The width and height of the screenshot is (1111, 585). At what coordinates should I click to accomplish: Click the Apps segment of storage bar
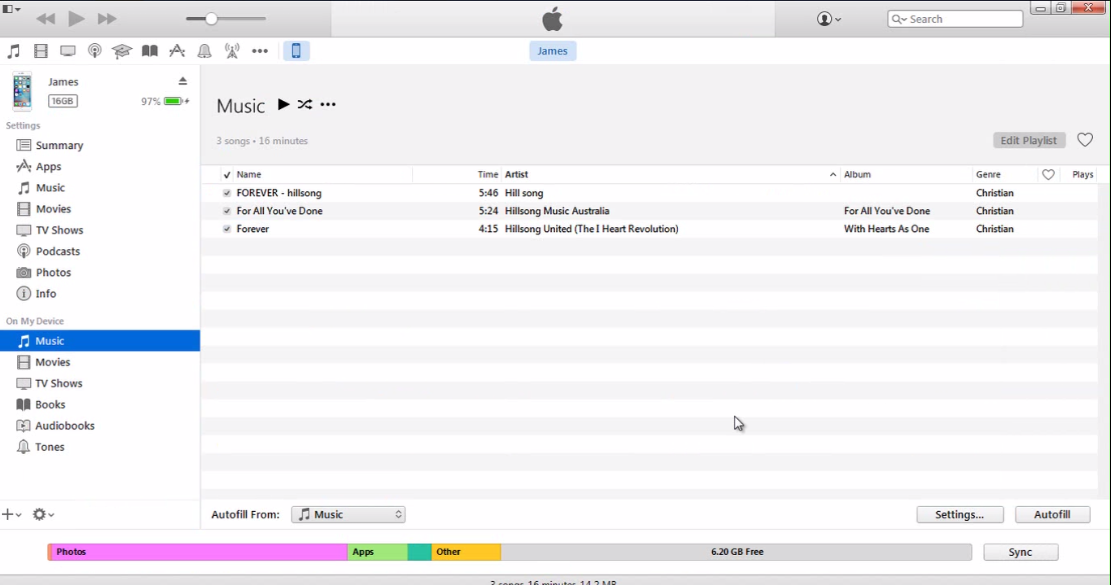click(377, 552)
